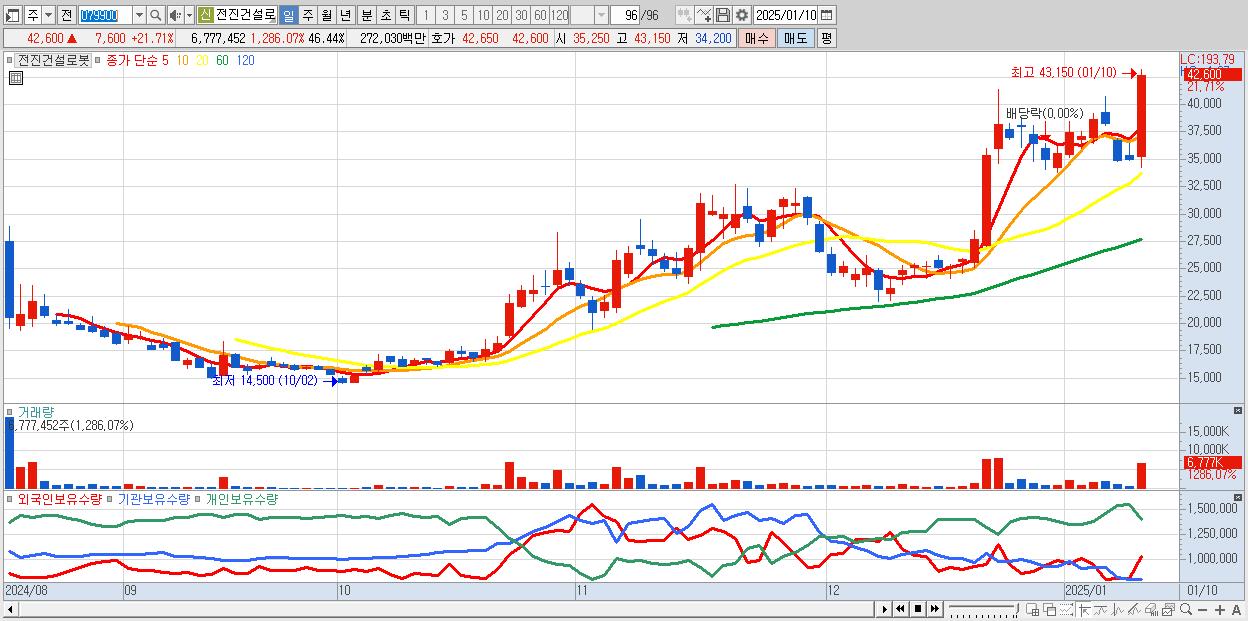Click the 기관보유수량 legend label

pyautogui.click(x=153, y=498)
